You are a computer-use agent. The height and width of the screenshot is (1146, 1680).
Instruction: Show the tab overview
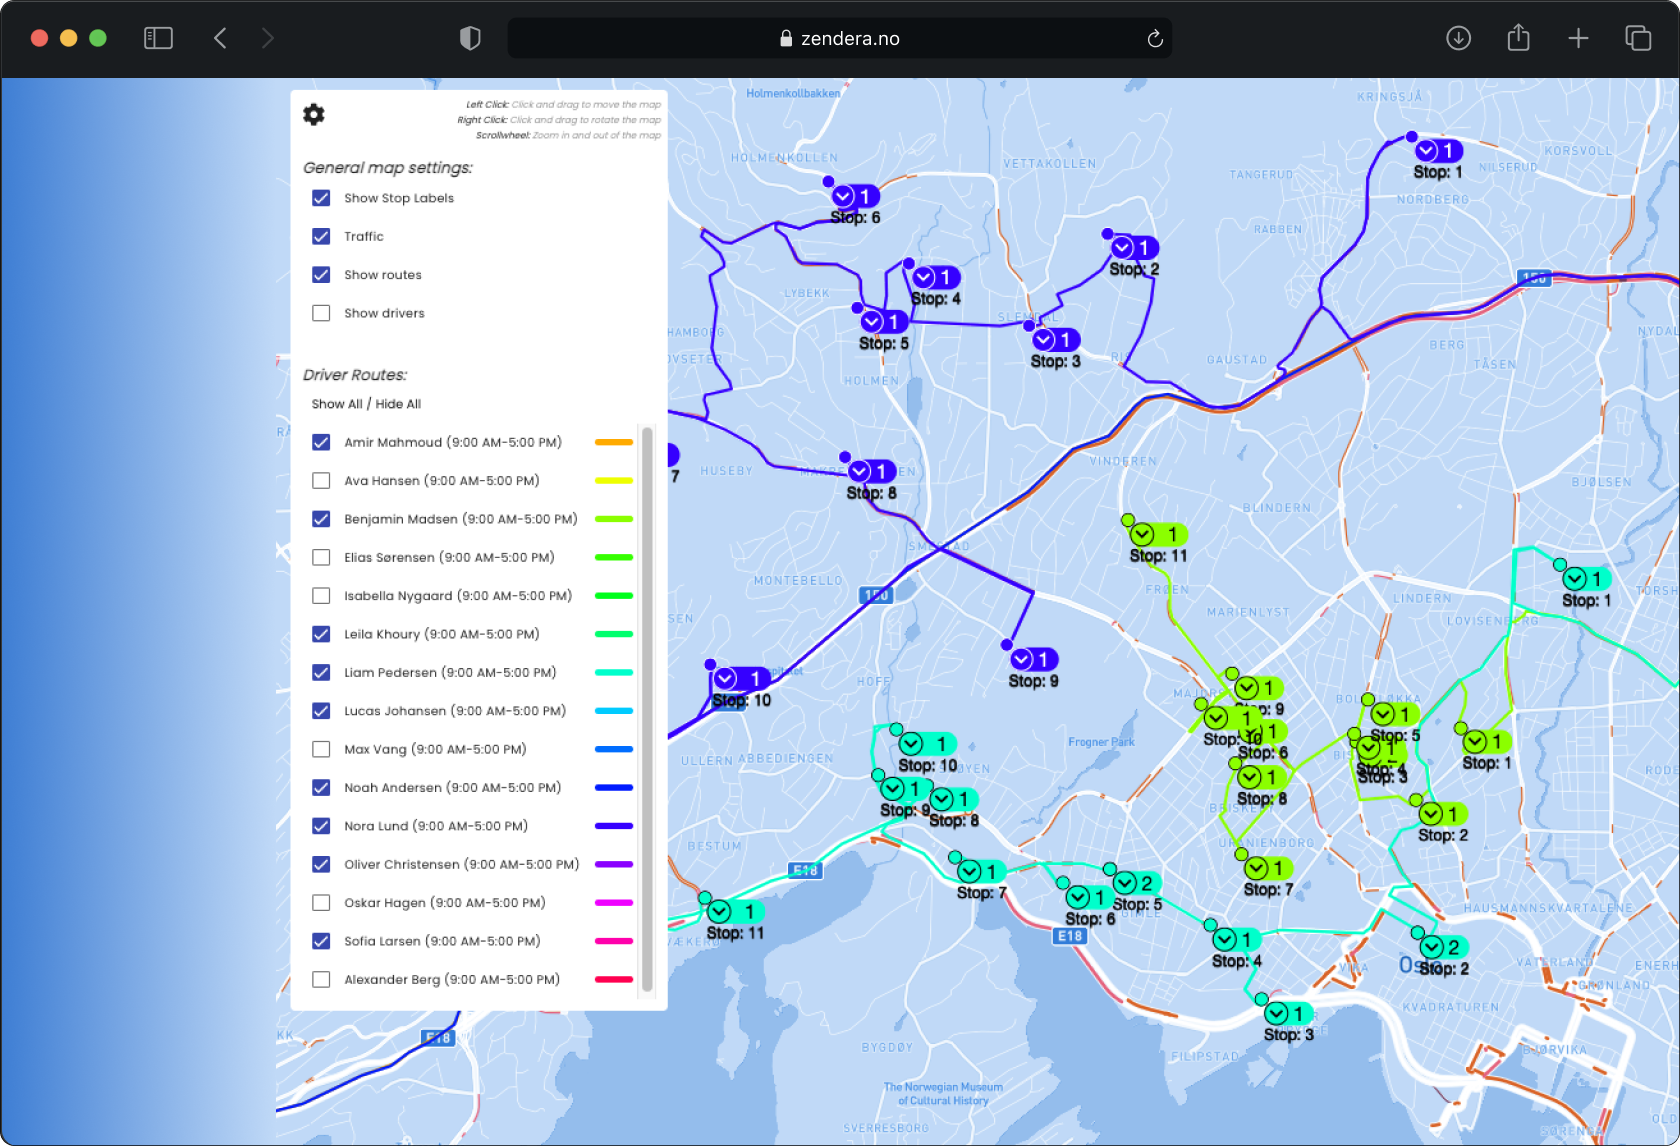pos(1638,38)
